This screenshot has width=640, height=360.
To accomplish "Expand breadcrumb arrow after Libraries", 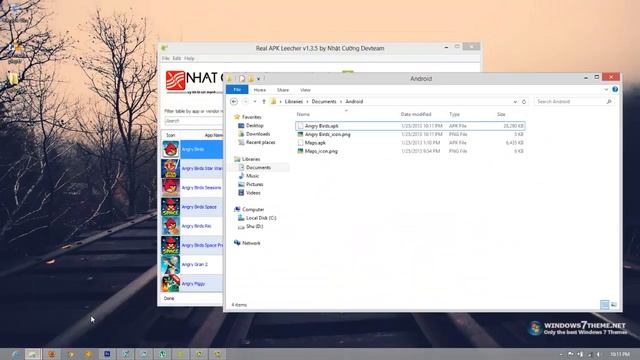I will click(307, 102).
